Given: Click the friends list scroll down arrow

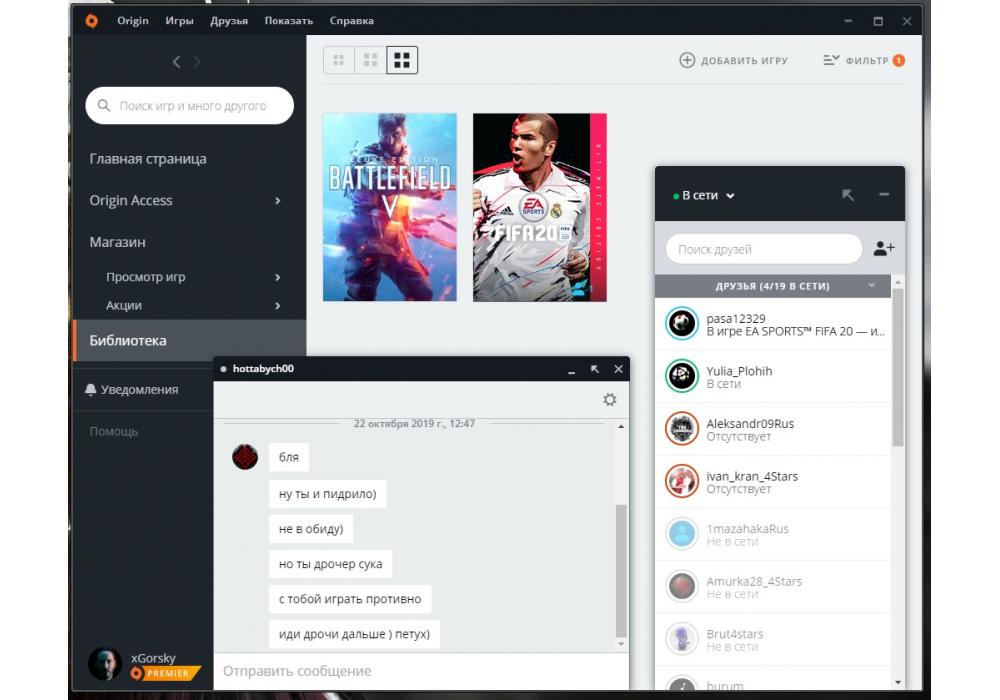Looking at the screenshot, I should click(x=898, y=682).
